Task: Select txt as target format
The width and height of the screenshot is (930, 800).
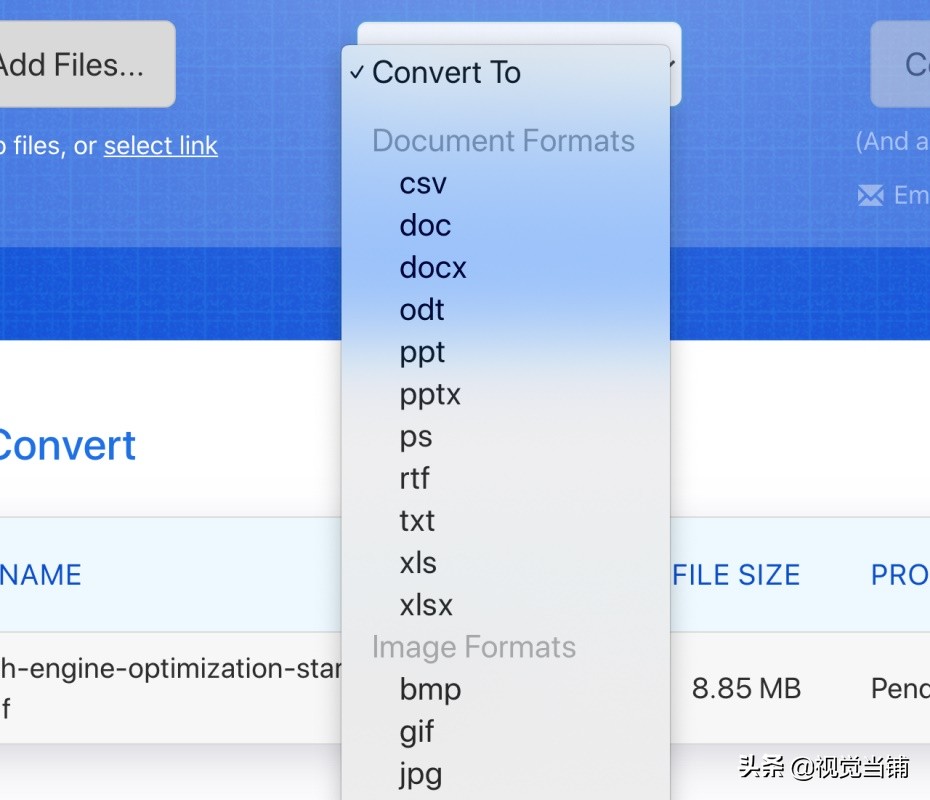Action: 417,521
